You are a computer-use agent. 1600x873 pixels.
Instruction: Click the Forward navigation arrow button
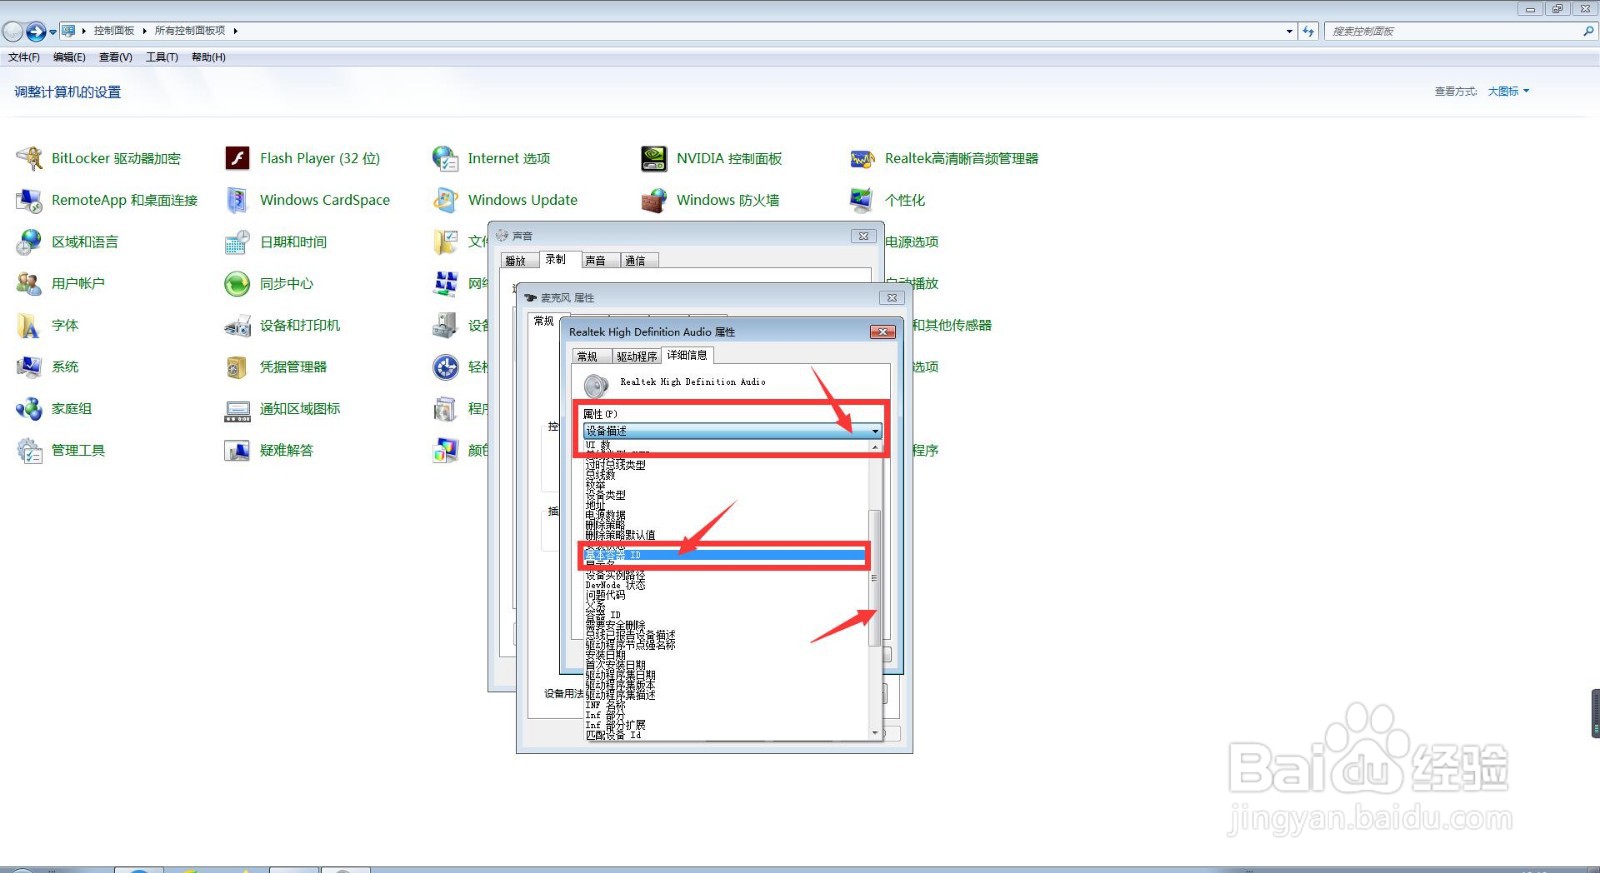(36, 31)
